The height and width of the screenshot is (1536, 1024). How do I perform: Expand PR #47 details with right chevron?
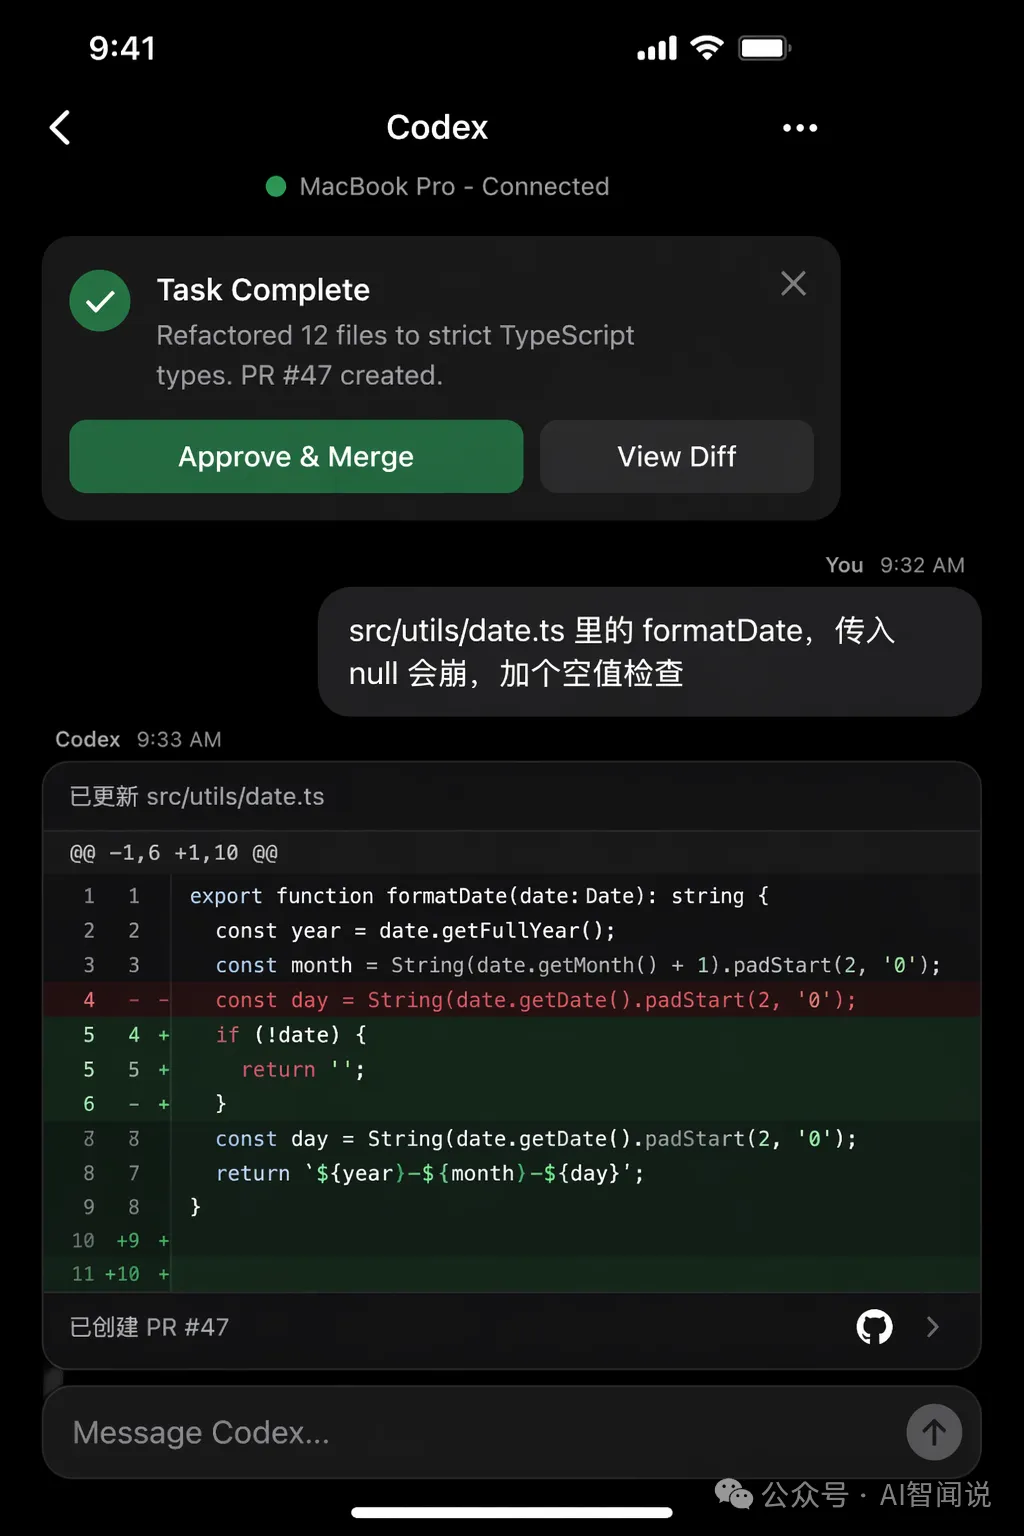tap(933, 1327)
